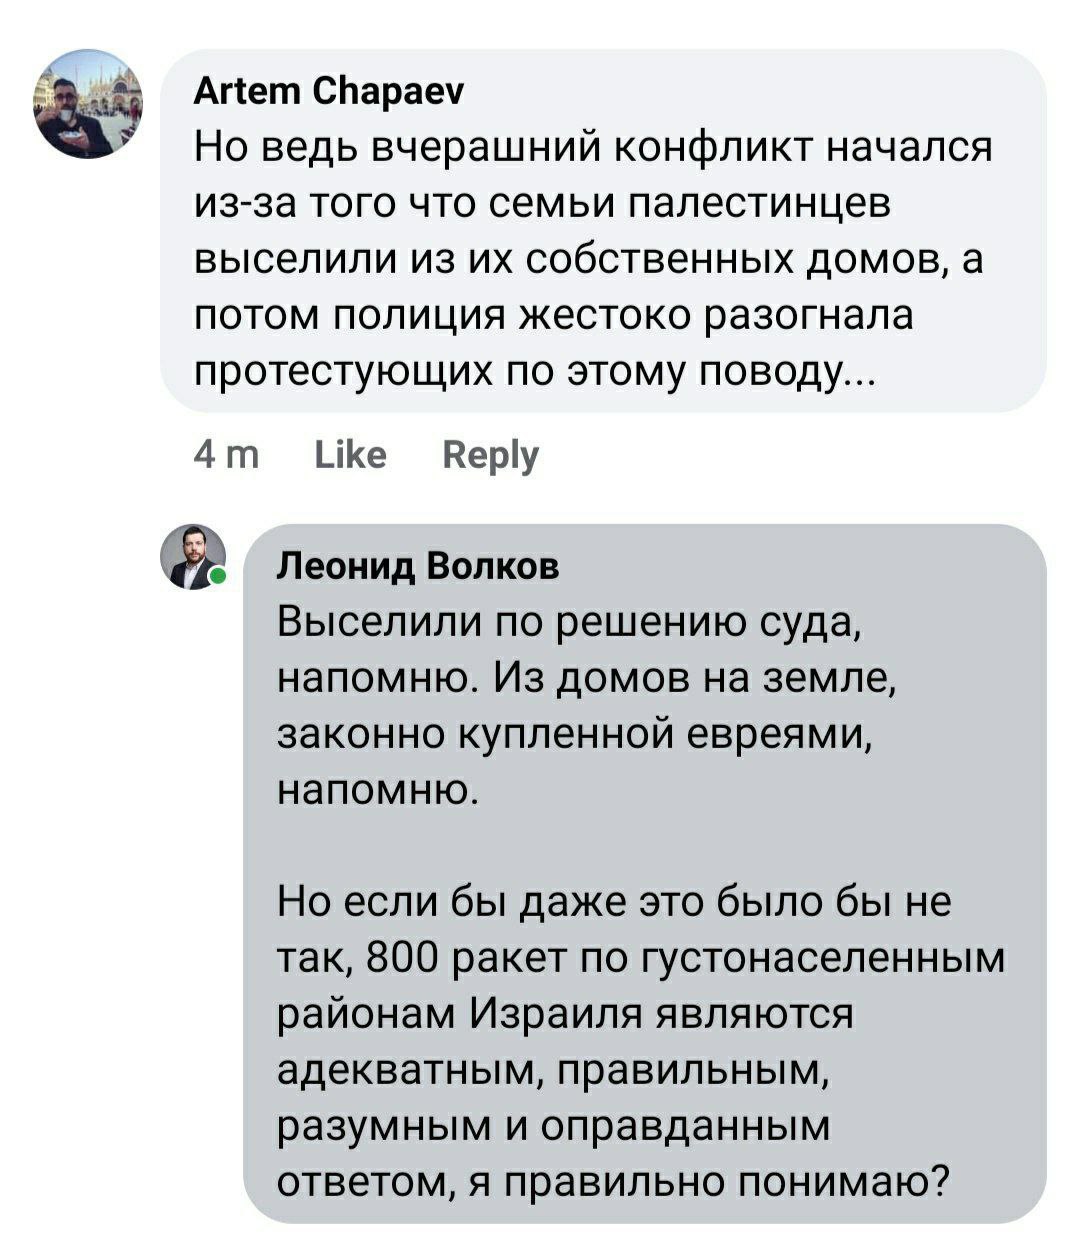The height and width of the screenshot is (1236, 1080).
Task: Click the 4 m comment timestamp
Action: coord(226,456)
